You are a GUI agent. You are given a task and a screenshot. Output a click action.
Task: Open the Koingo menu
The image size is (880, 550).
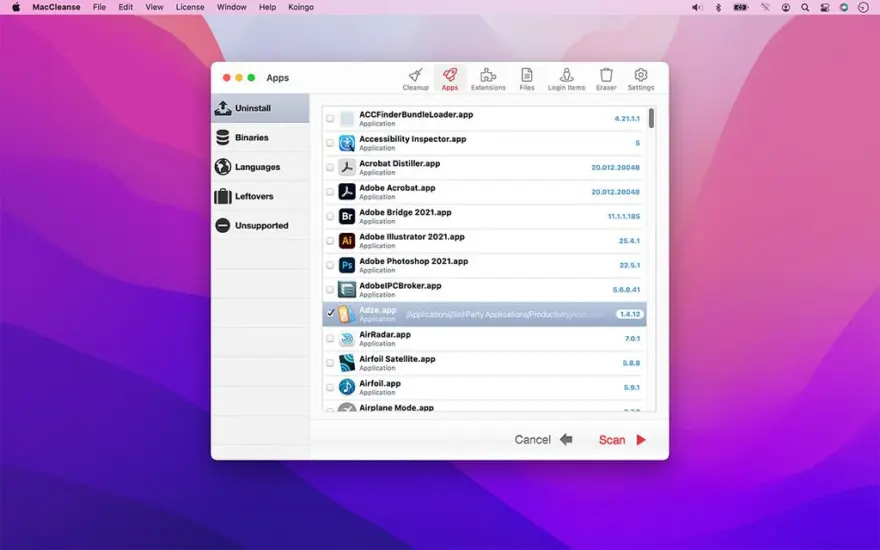pyautogui.click(x=301, y=7)
